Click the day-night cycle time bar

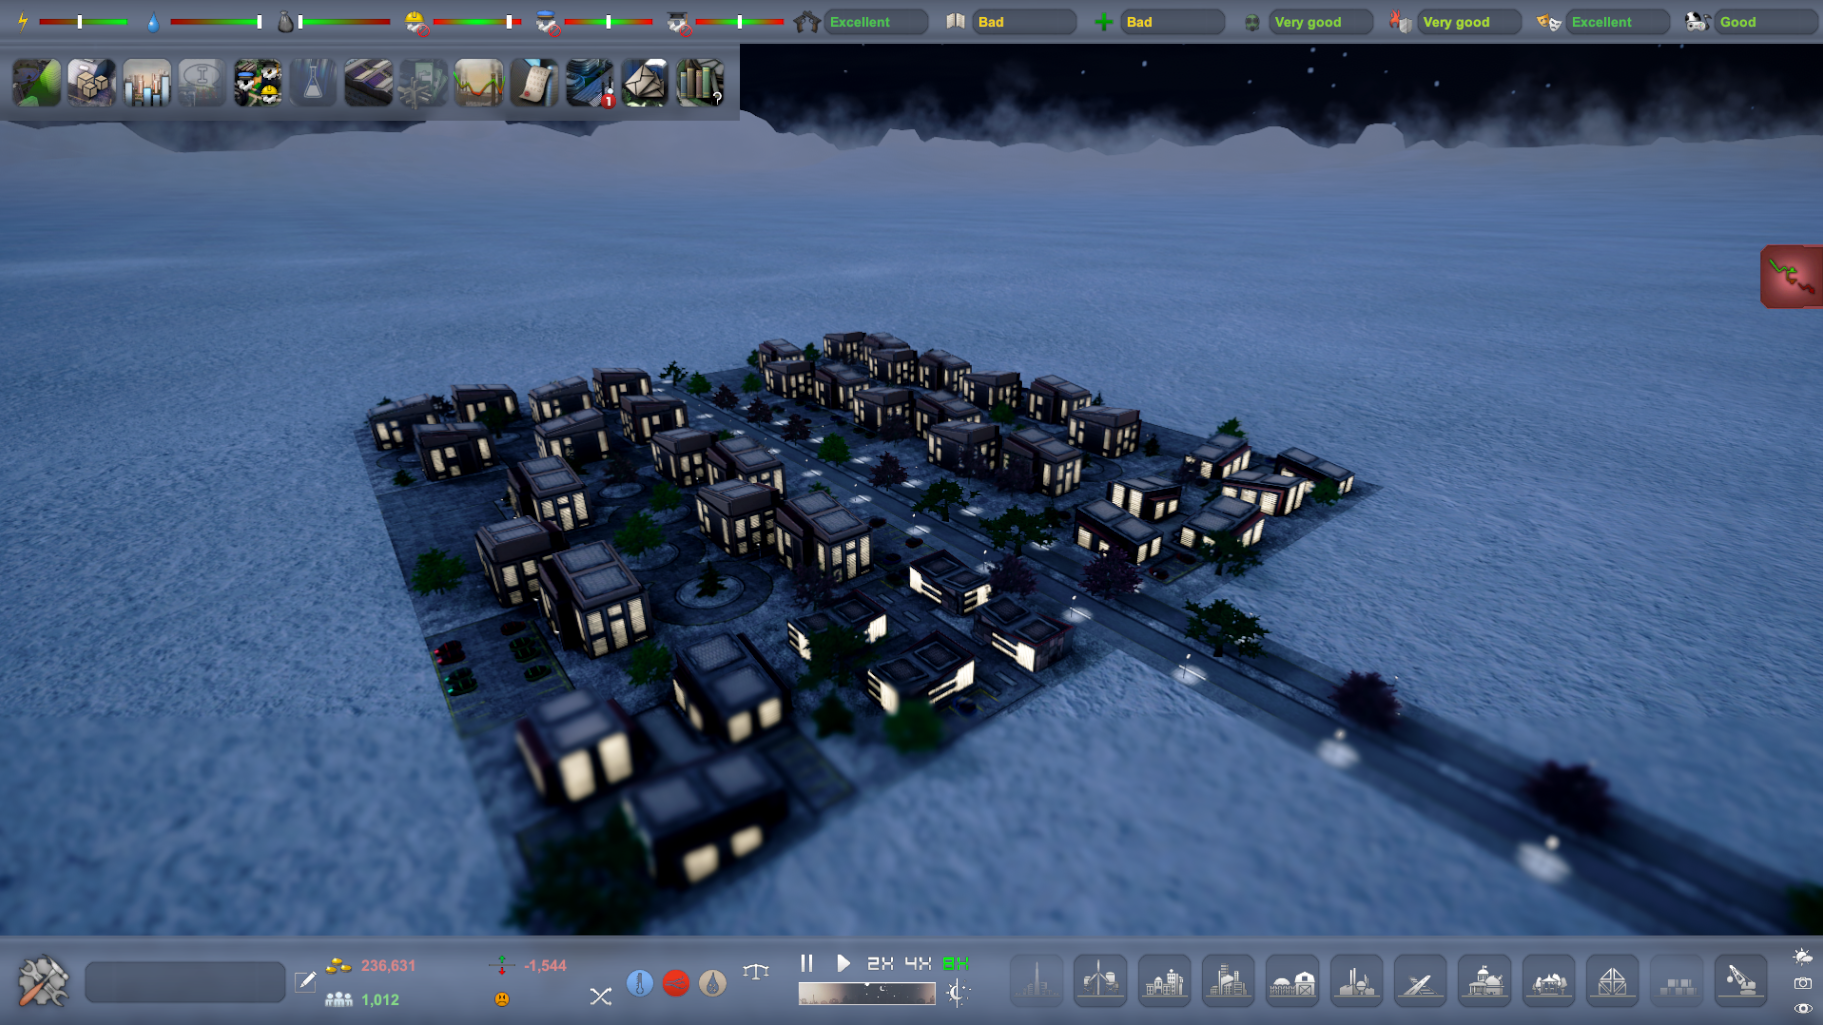(867, 993)
